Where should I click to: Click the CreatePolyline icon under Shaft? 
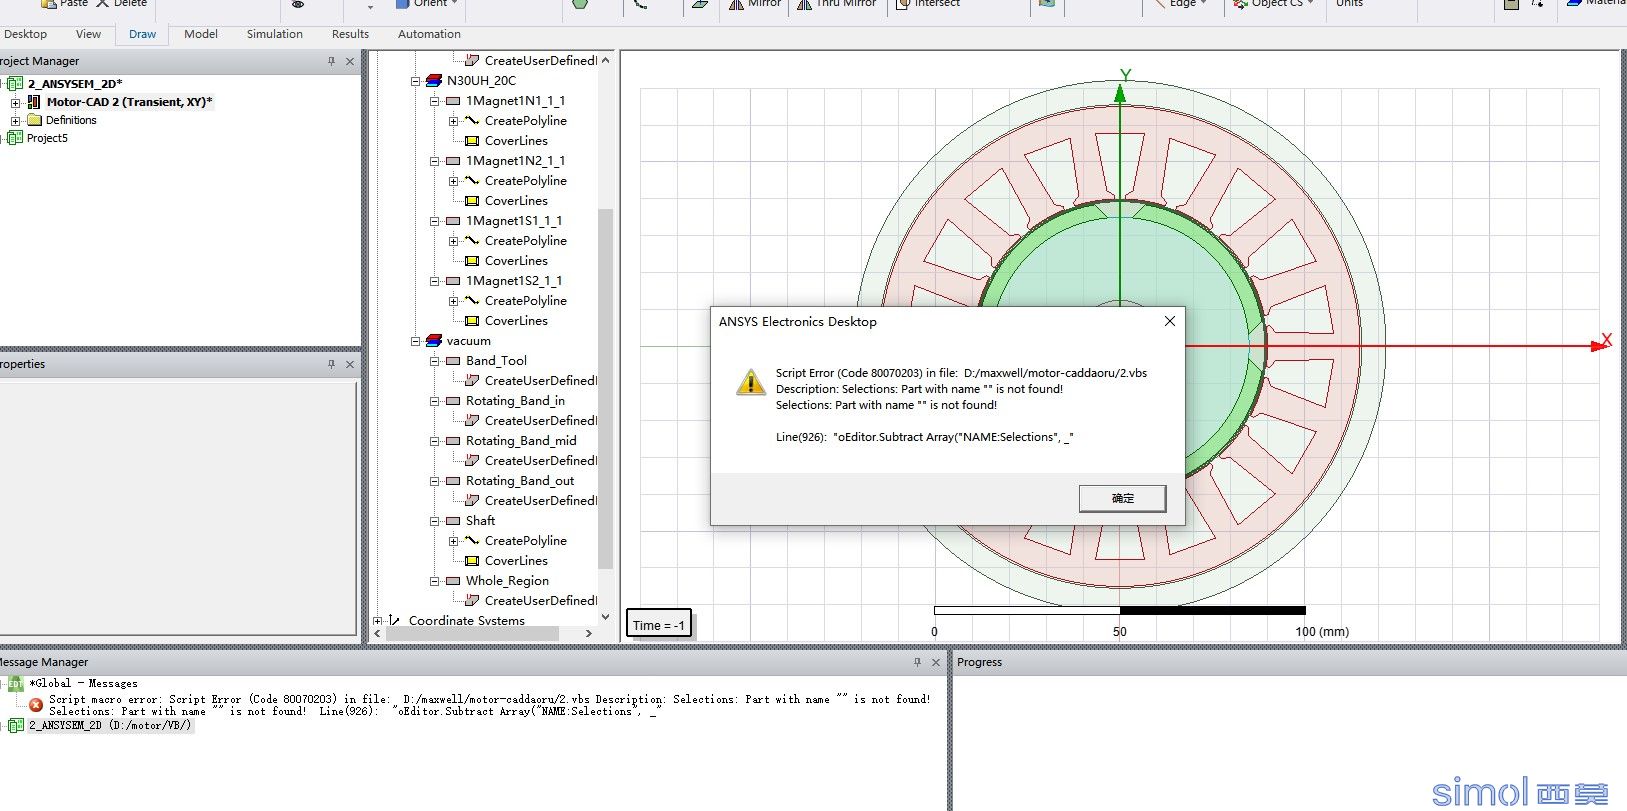pos(472,541)
